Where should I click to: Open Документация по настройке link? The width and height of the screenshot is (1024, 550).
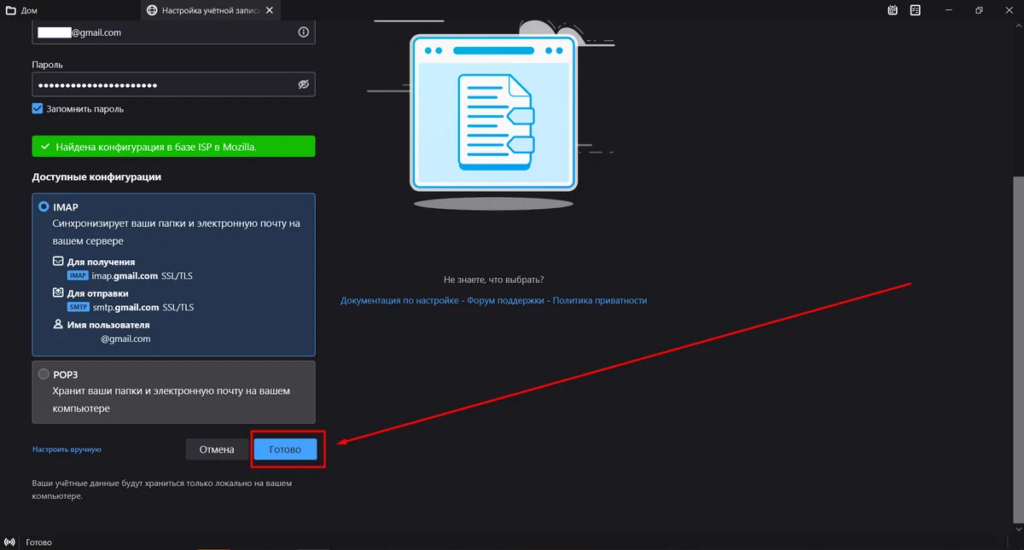pyautogui.click(x=399, y=300)
